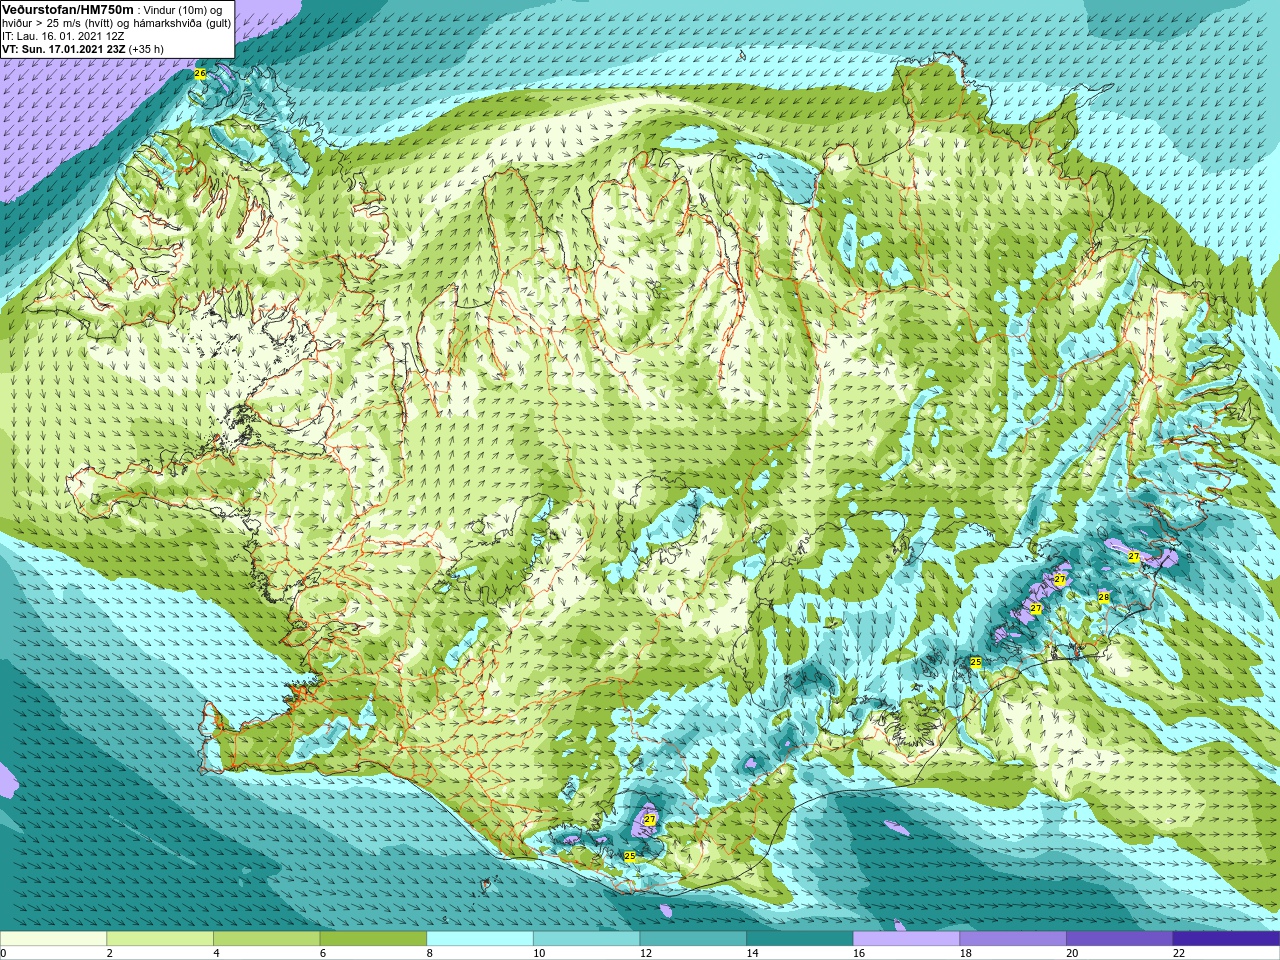Click the scale label '14'
Screen dimensions: 1280x960
[752, 953]
